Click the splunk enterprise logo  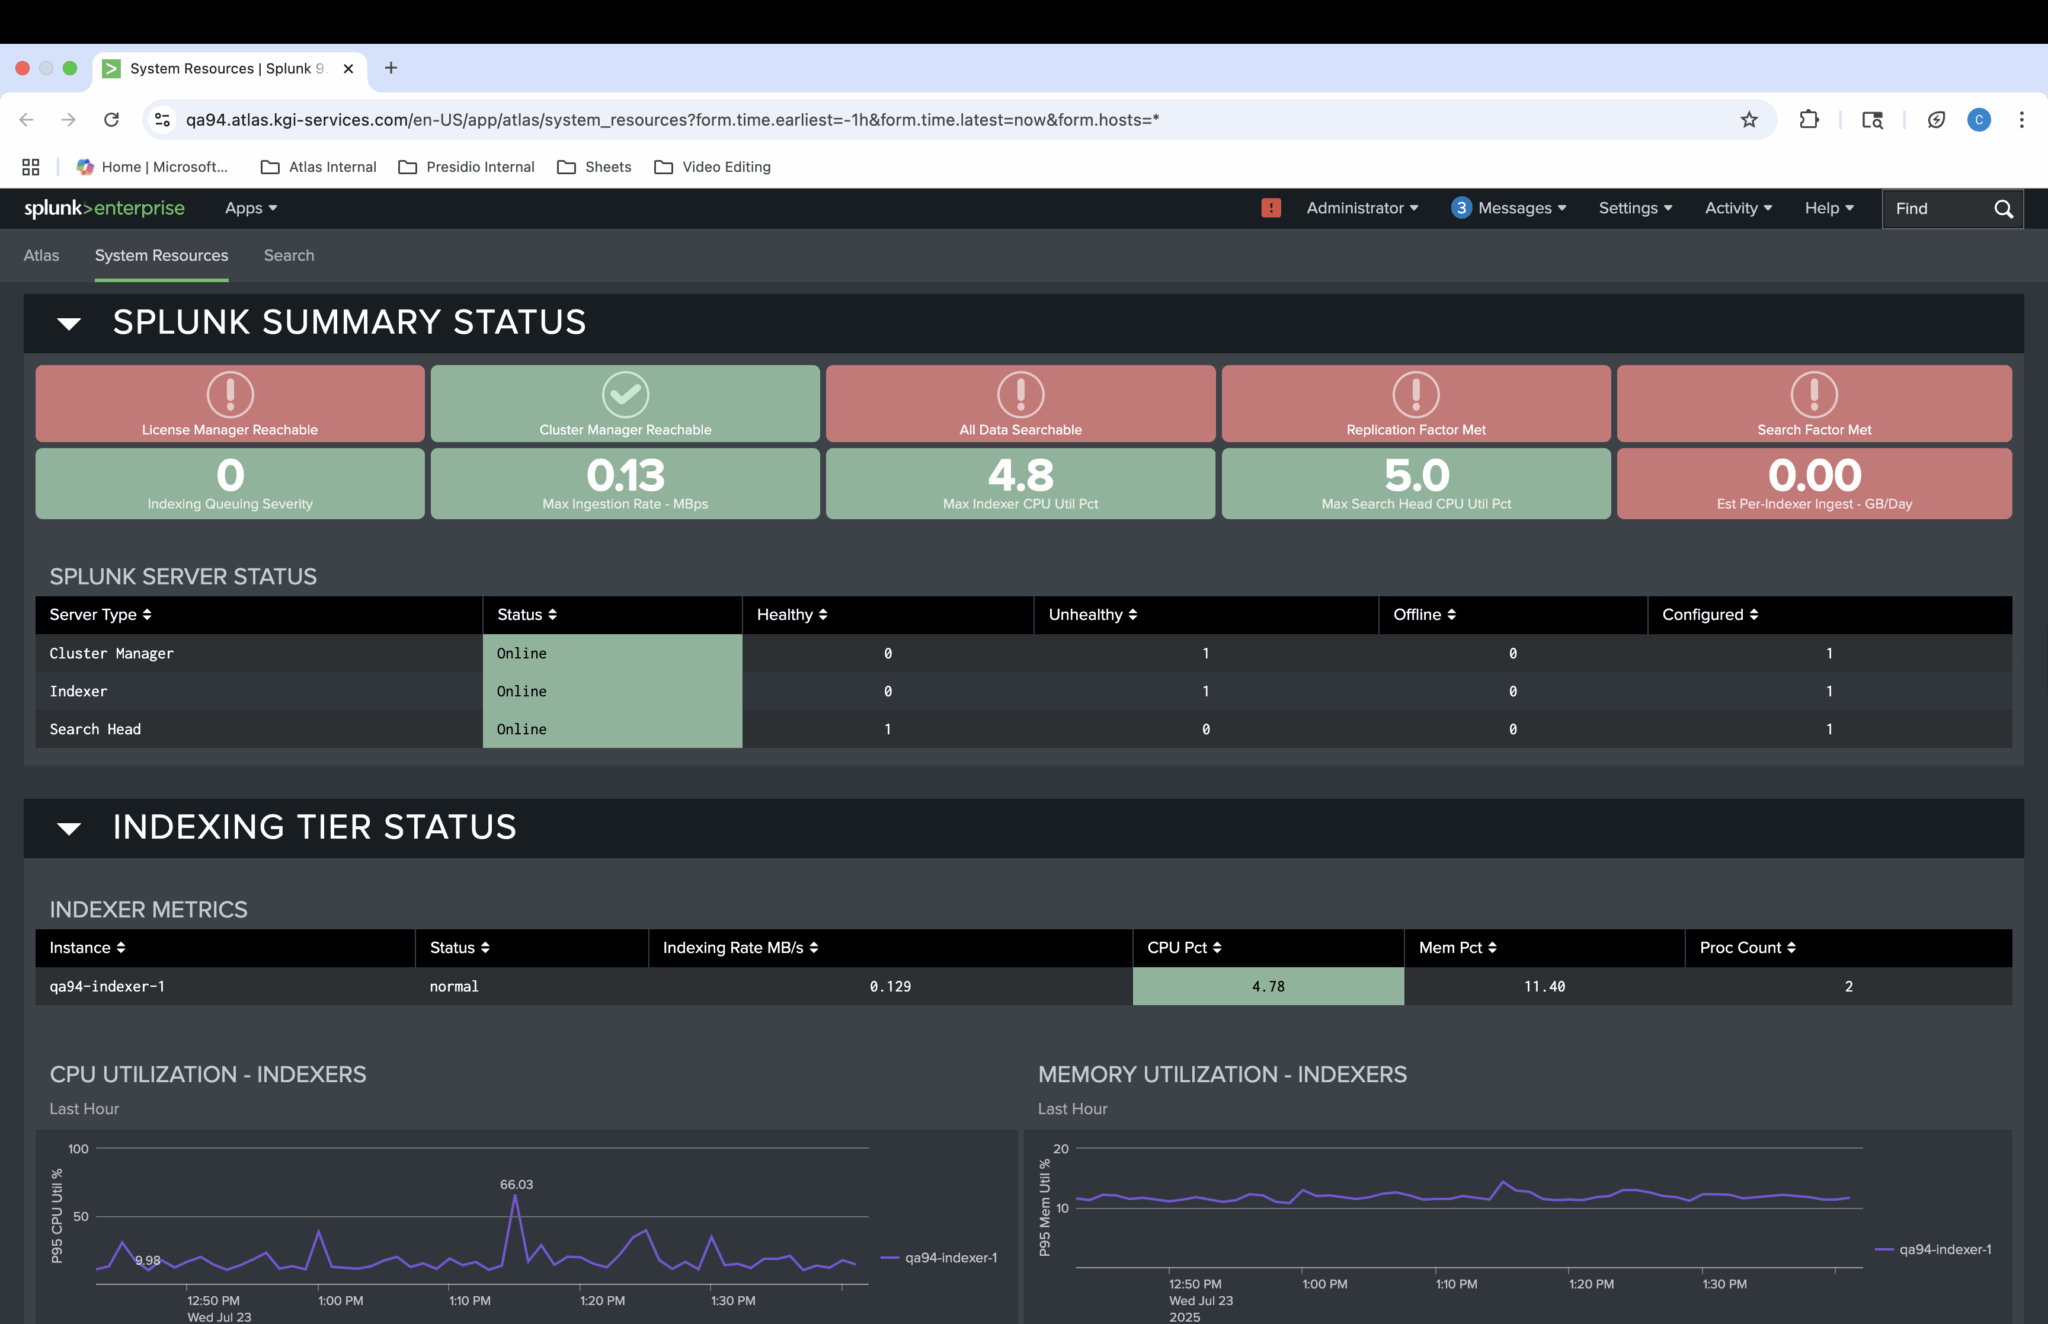point(104,208)
